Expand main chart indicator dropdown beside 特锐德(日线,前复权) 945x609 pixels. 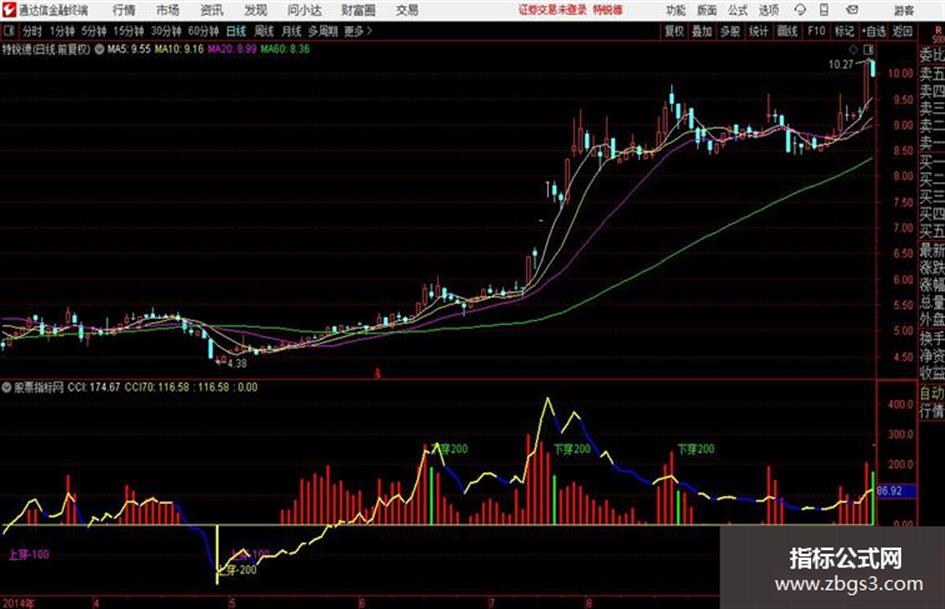click(99, 49)
